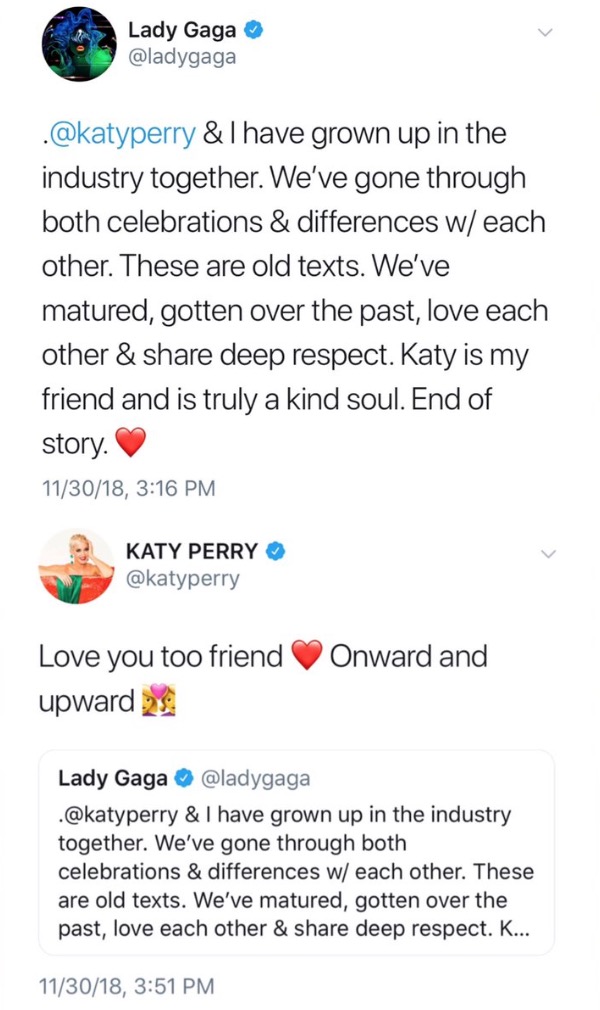
Task: Open Lady Gaga's profile avatar
Action: coord(79,44)
